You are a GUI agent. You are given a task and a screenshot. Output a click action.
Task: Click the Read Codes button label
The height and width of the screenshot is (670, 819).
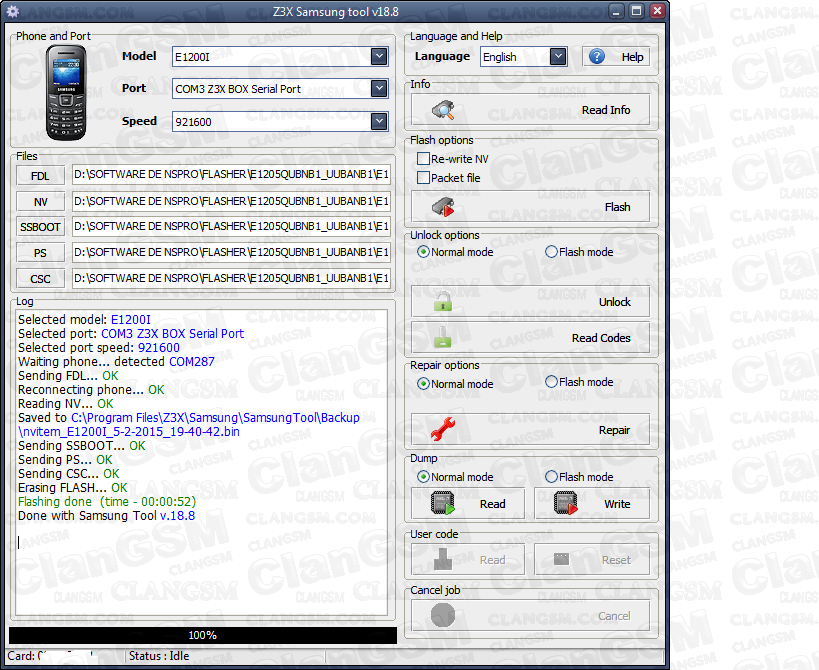pyautogui.click(x=601, y=338)
